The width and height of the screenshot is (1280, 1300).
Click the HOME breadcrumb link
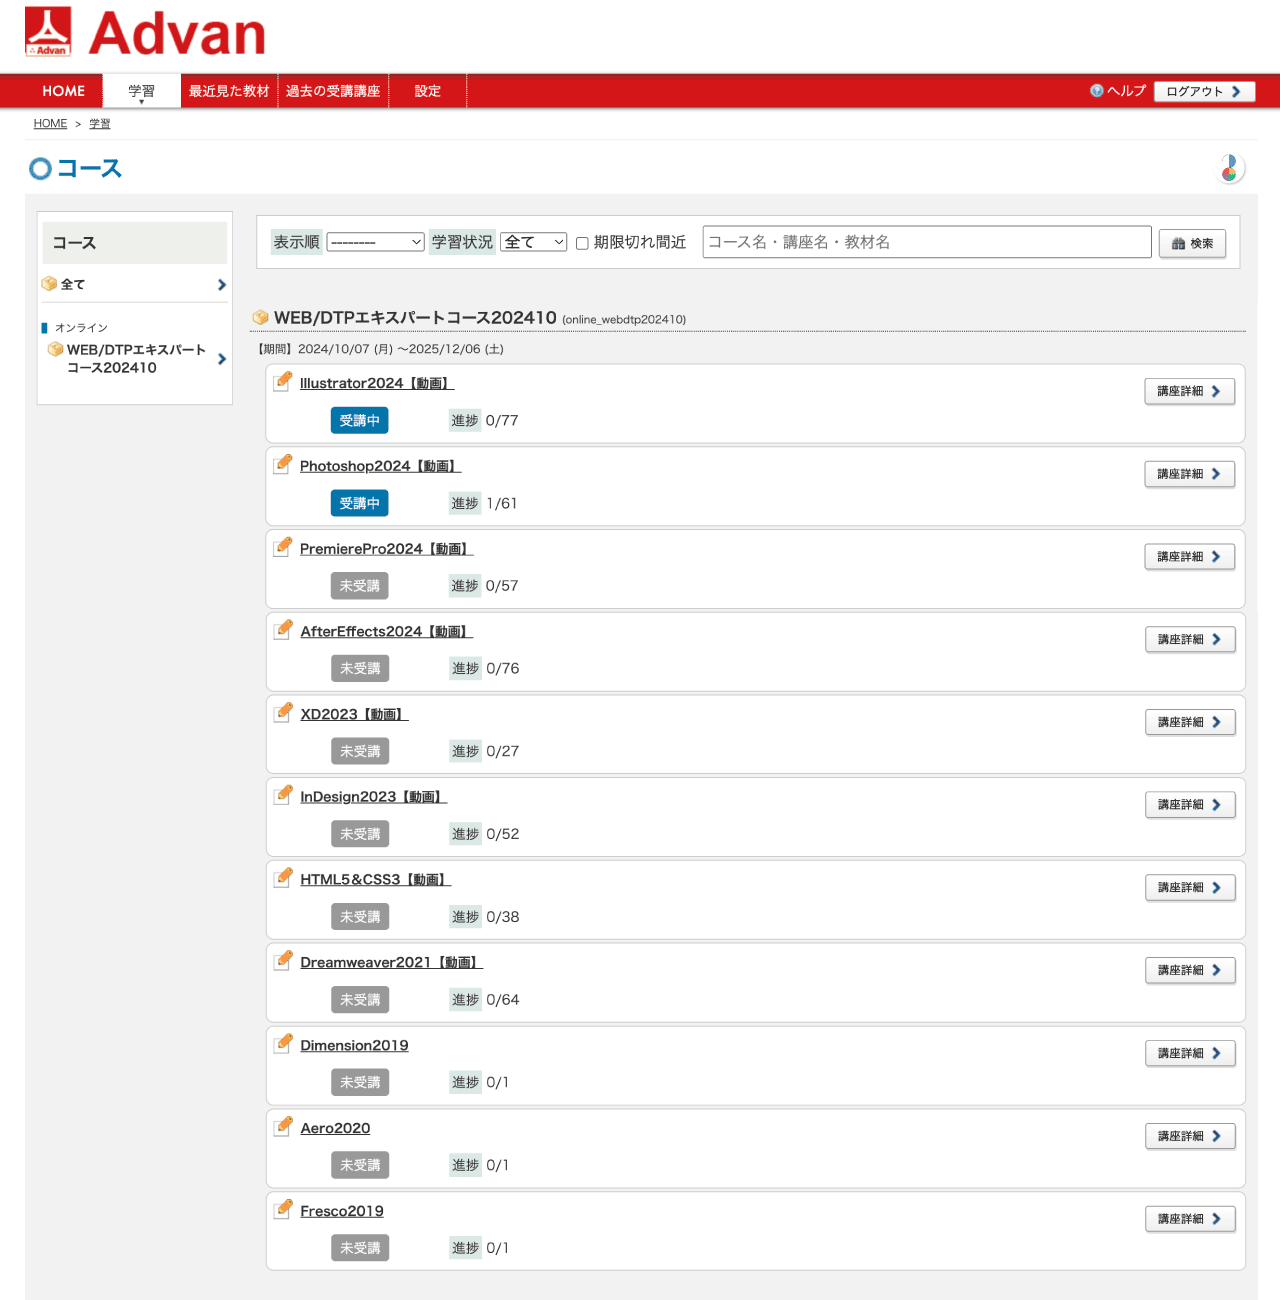click(50, 124)
